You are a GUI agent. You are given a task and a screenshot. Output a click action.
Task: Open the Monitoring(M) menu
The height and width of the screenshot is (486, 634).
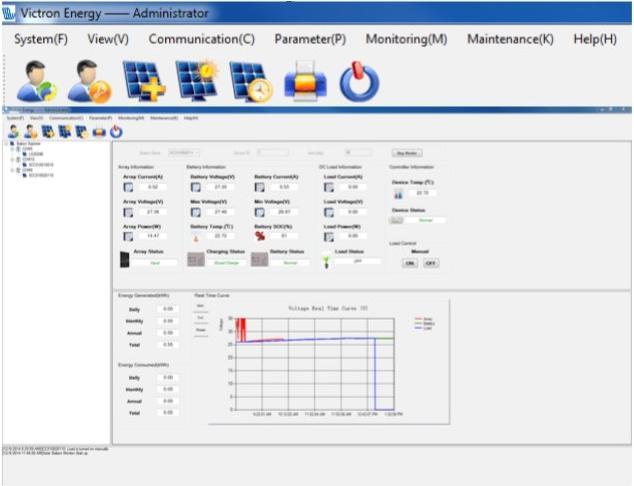(406, 39)
